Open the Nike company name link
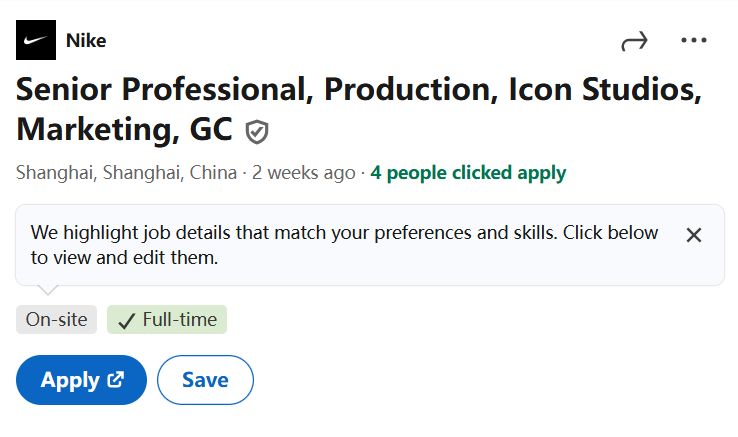The height and width of the screenshot is (437, 738). tap(86, 40)
